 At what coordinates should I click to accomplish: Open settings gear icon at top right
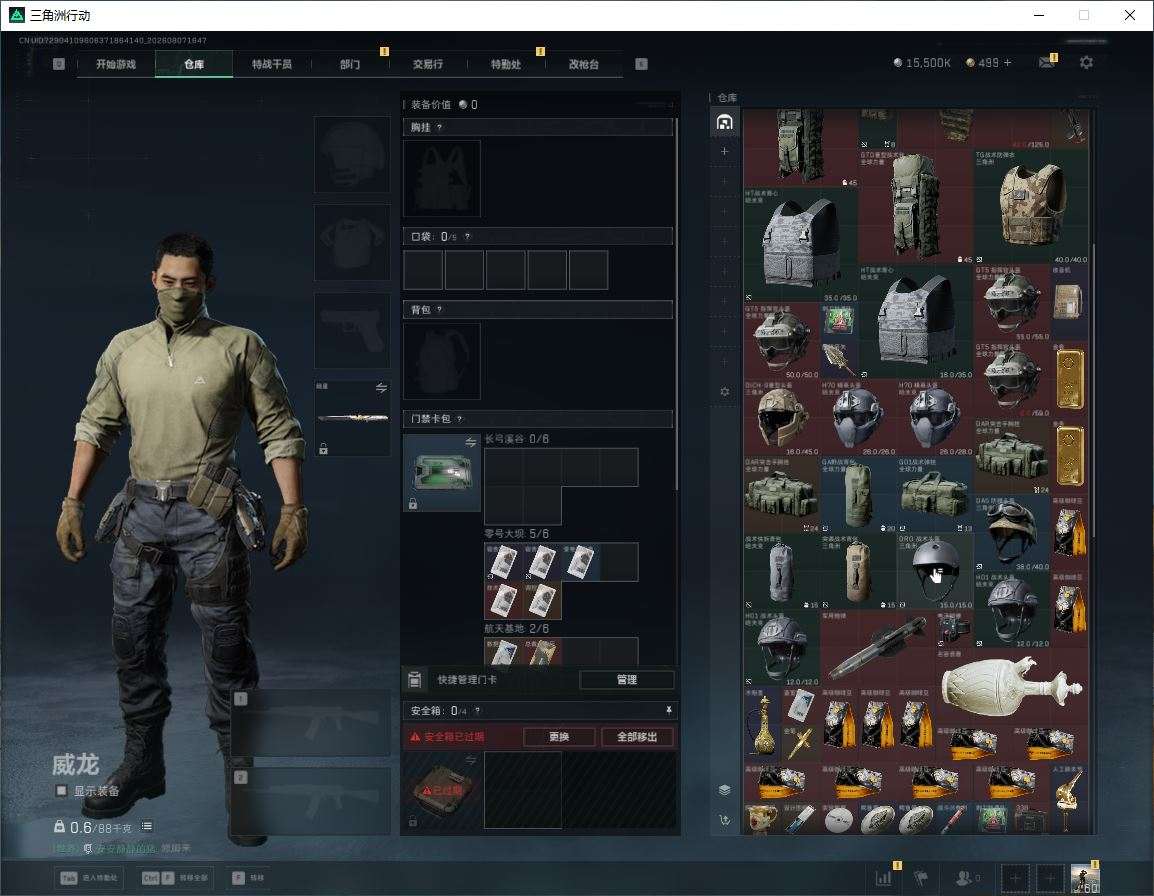(x=1086, y=63)
